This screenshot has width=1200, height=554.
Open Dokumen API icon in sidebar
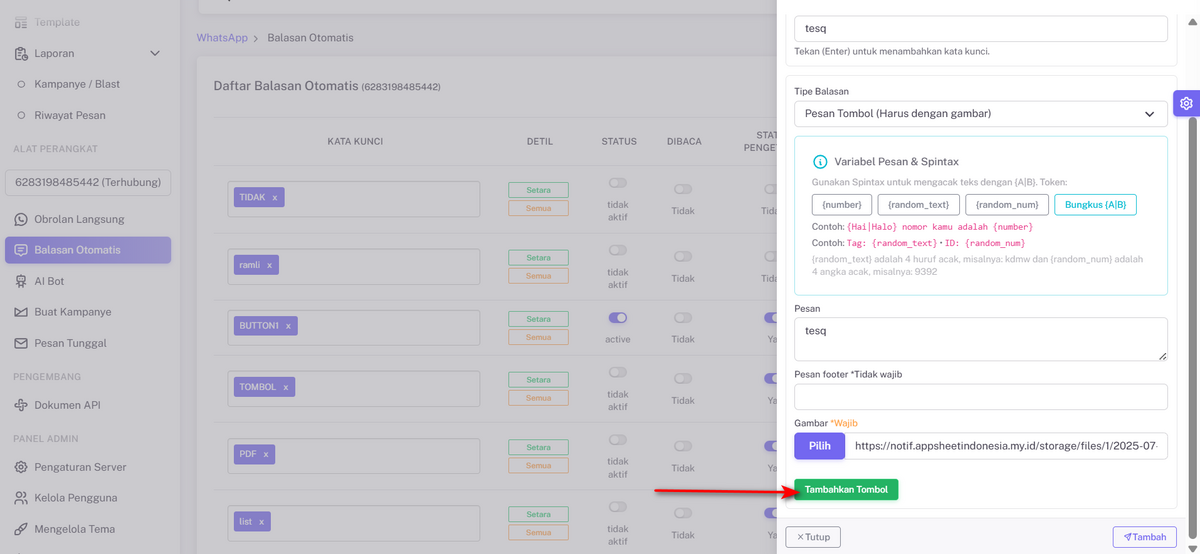[21, 405]
